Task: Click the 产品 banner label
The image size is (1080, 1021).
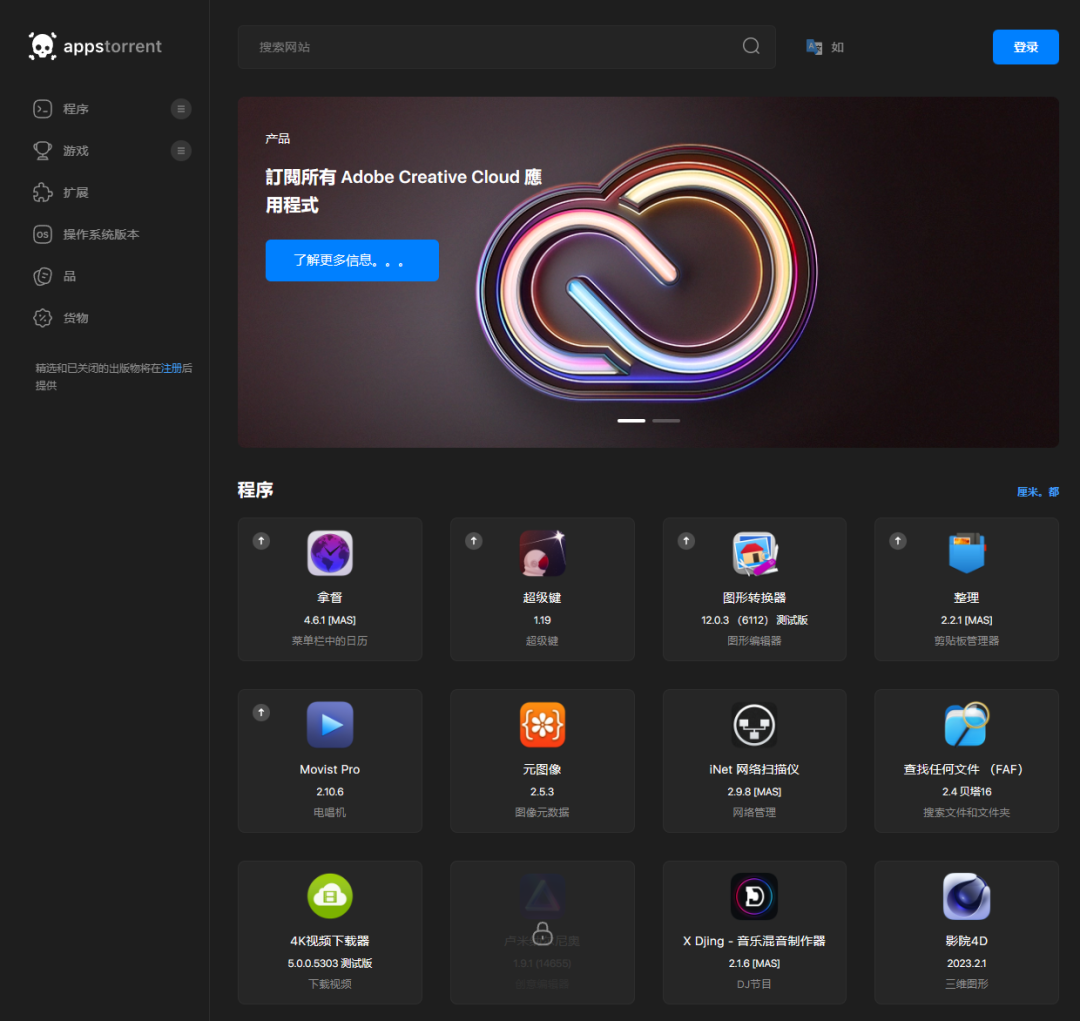Action: tap(278, 138)
